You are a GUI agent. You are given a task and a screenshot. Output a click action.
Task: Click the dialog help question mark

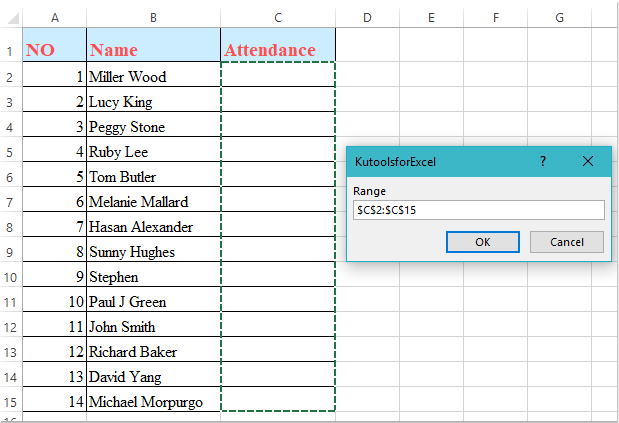pos(543,161)
